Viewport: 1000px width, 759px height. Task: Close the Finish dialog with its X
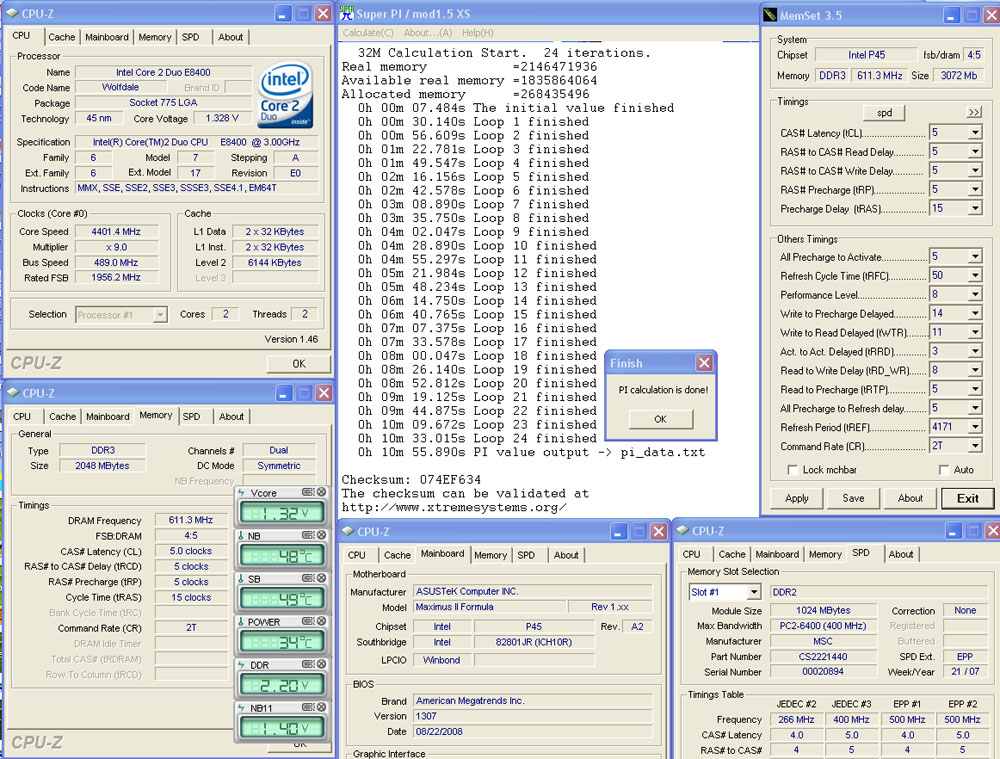[703, 363]
